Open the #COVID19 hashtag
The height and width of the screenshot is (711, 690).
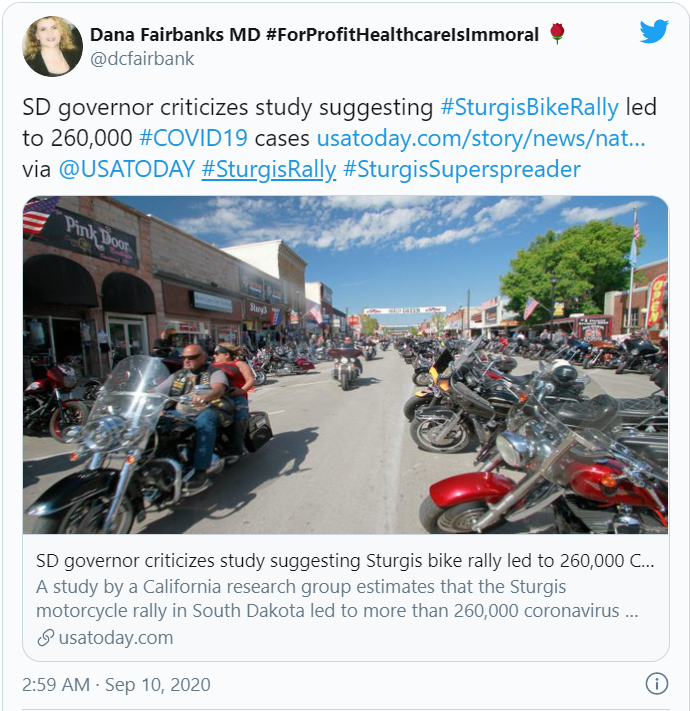tap(194, 138)
